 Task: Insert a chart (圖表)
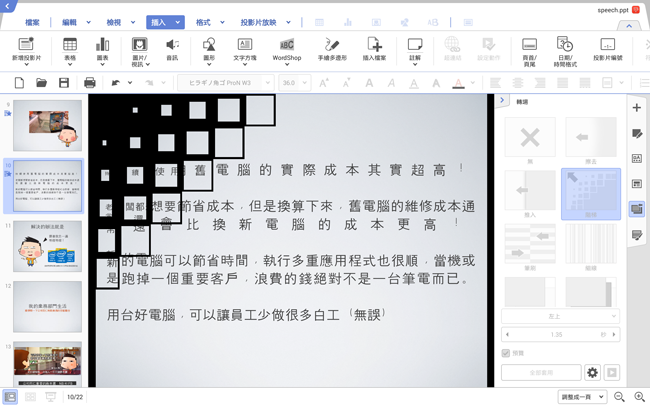tap(102, 50)
